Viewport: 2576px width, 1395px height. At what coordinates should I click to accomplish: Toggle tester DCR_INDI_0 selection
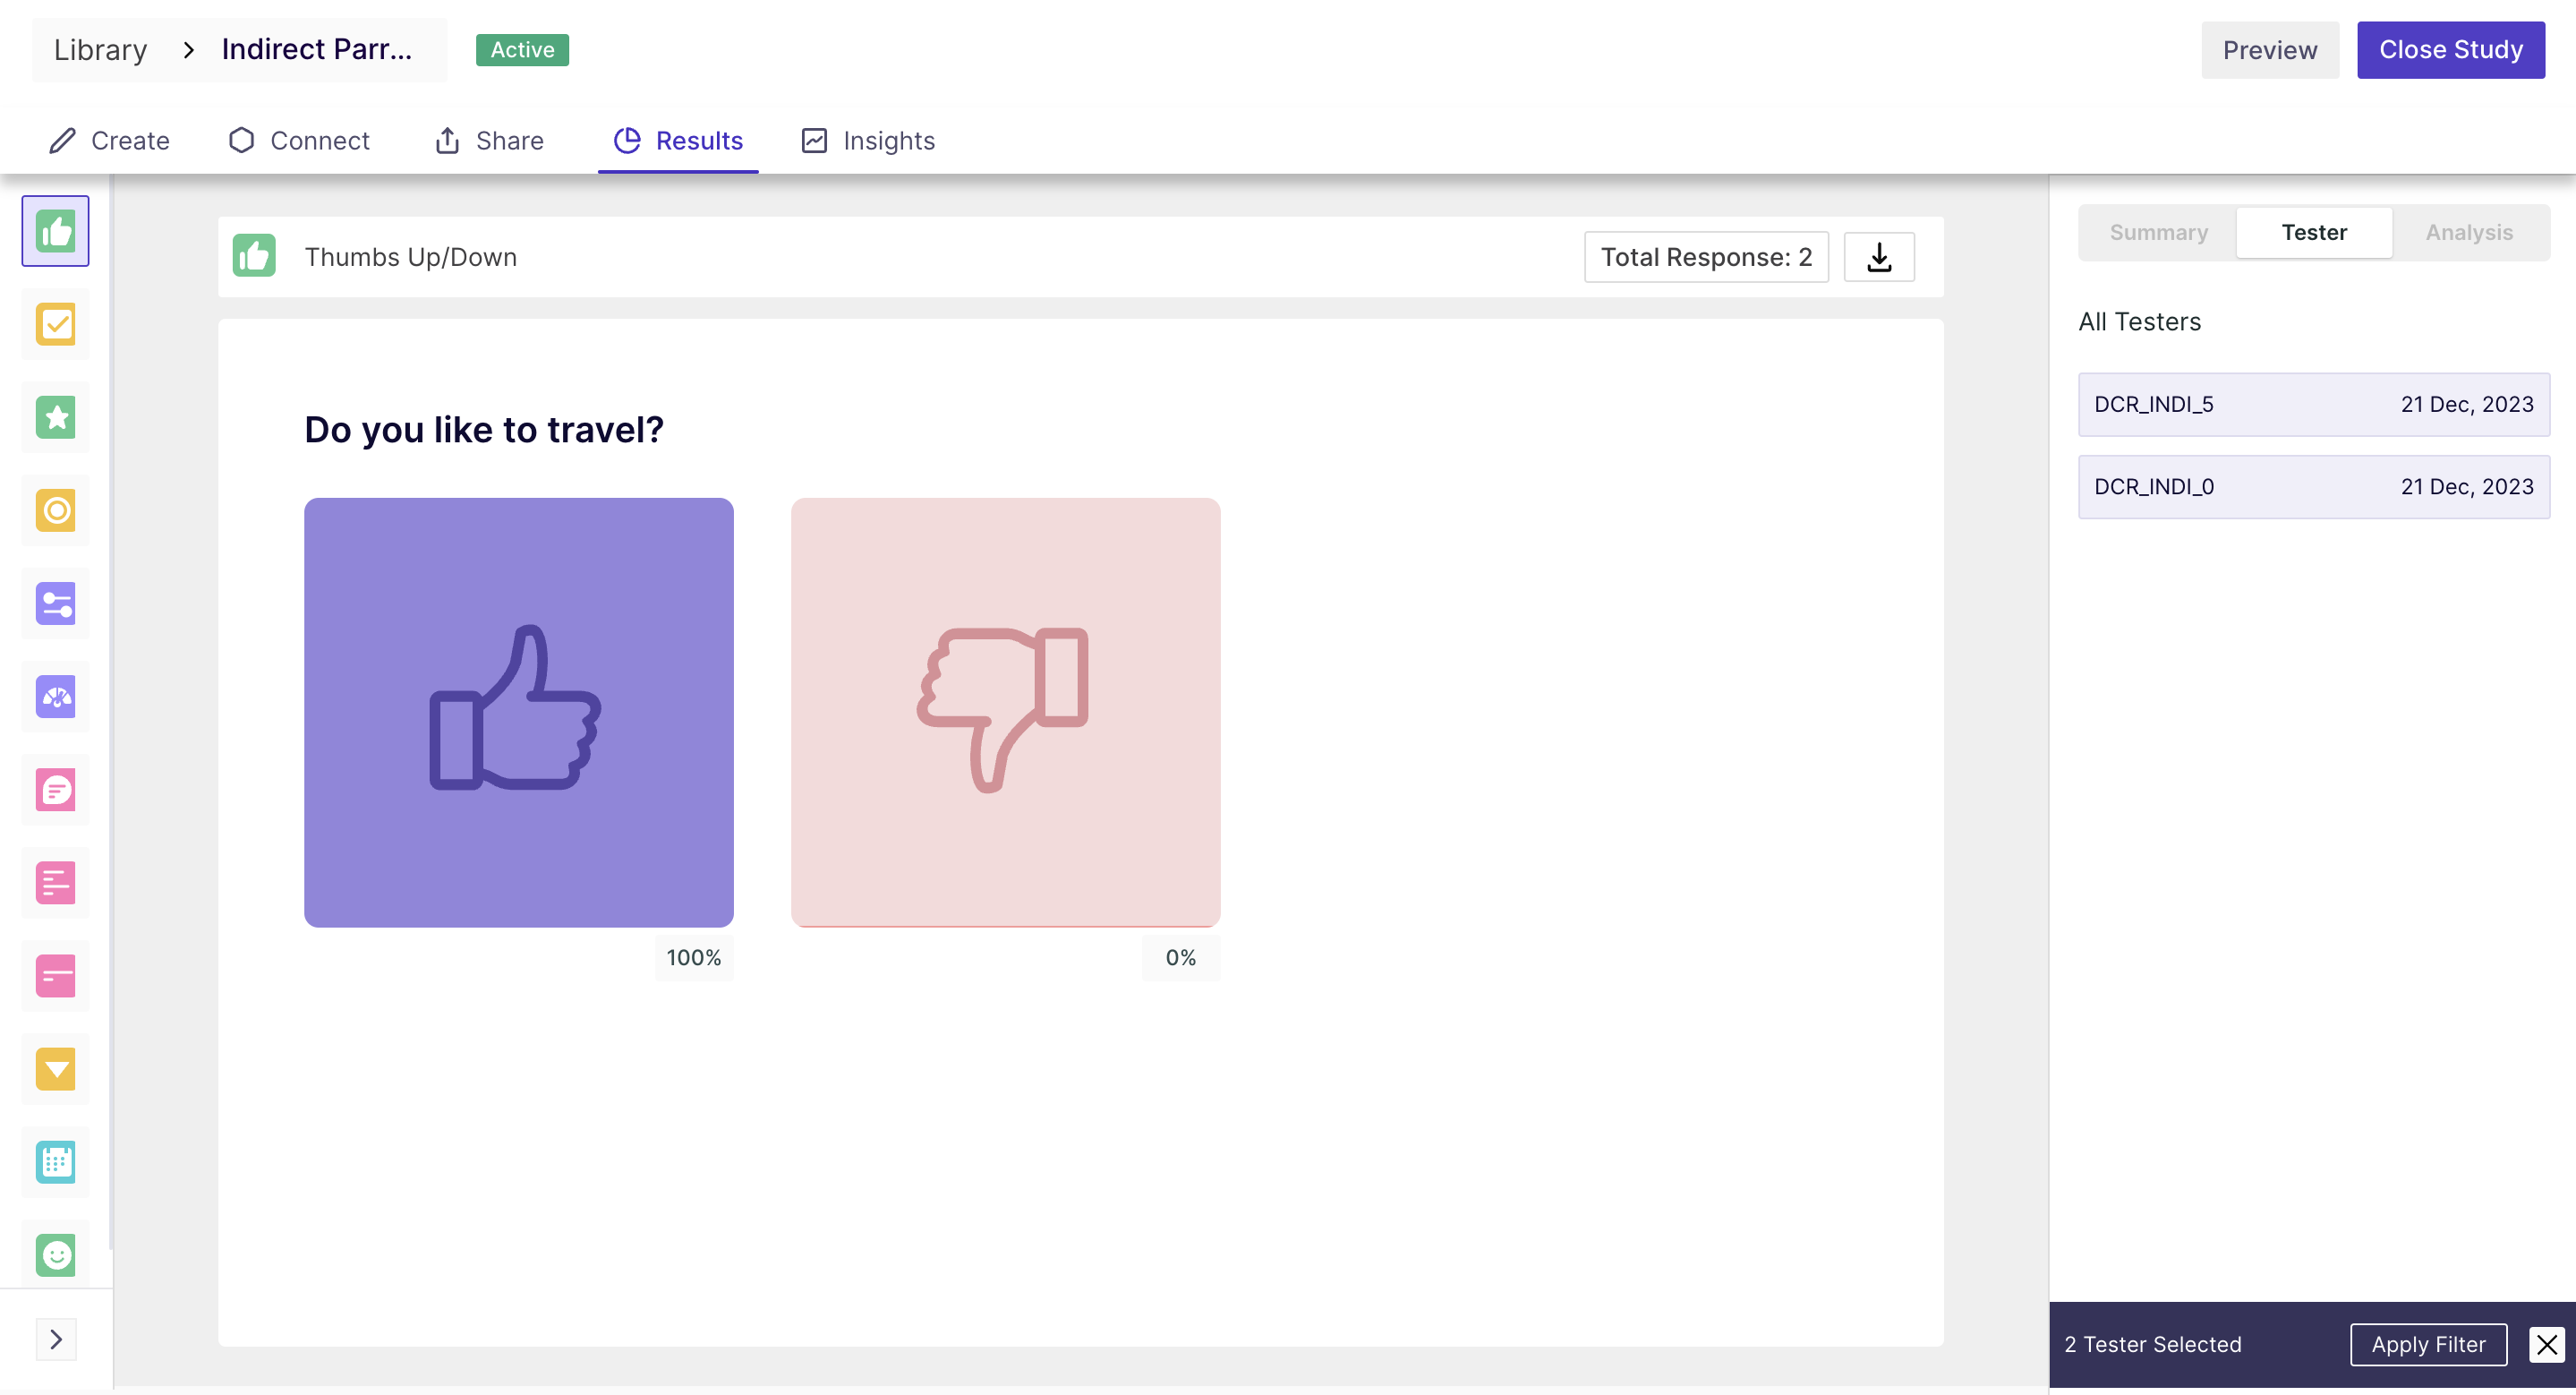(x=2314, y=486)
